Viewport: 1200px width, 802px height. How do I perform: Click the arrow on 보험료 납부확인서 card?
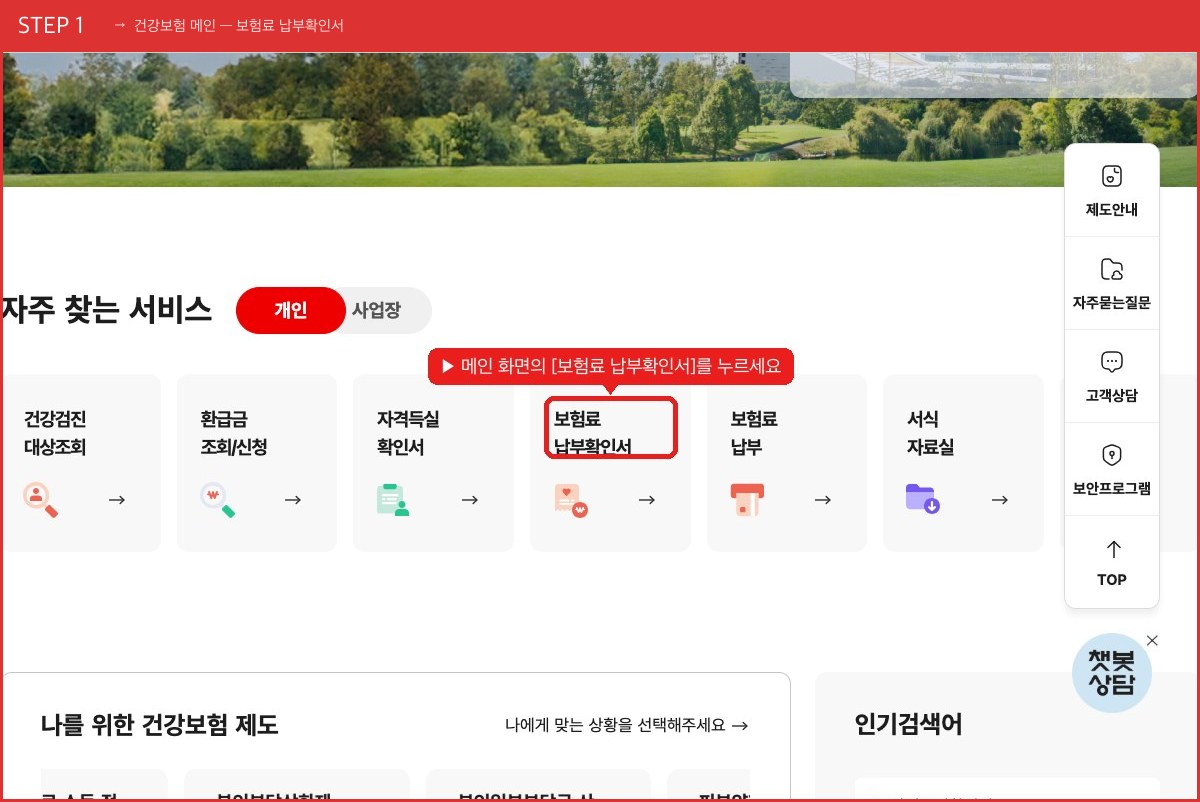coord(647,500)
